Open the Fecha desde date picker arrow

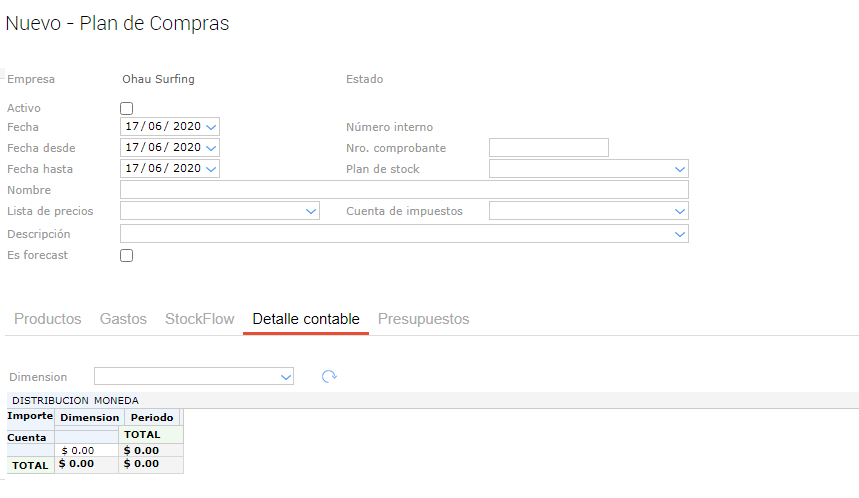pyautogui.click(x=211, y=148)
